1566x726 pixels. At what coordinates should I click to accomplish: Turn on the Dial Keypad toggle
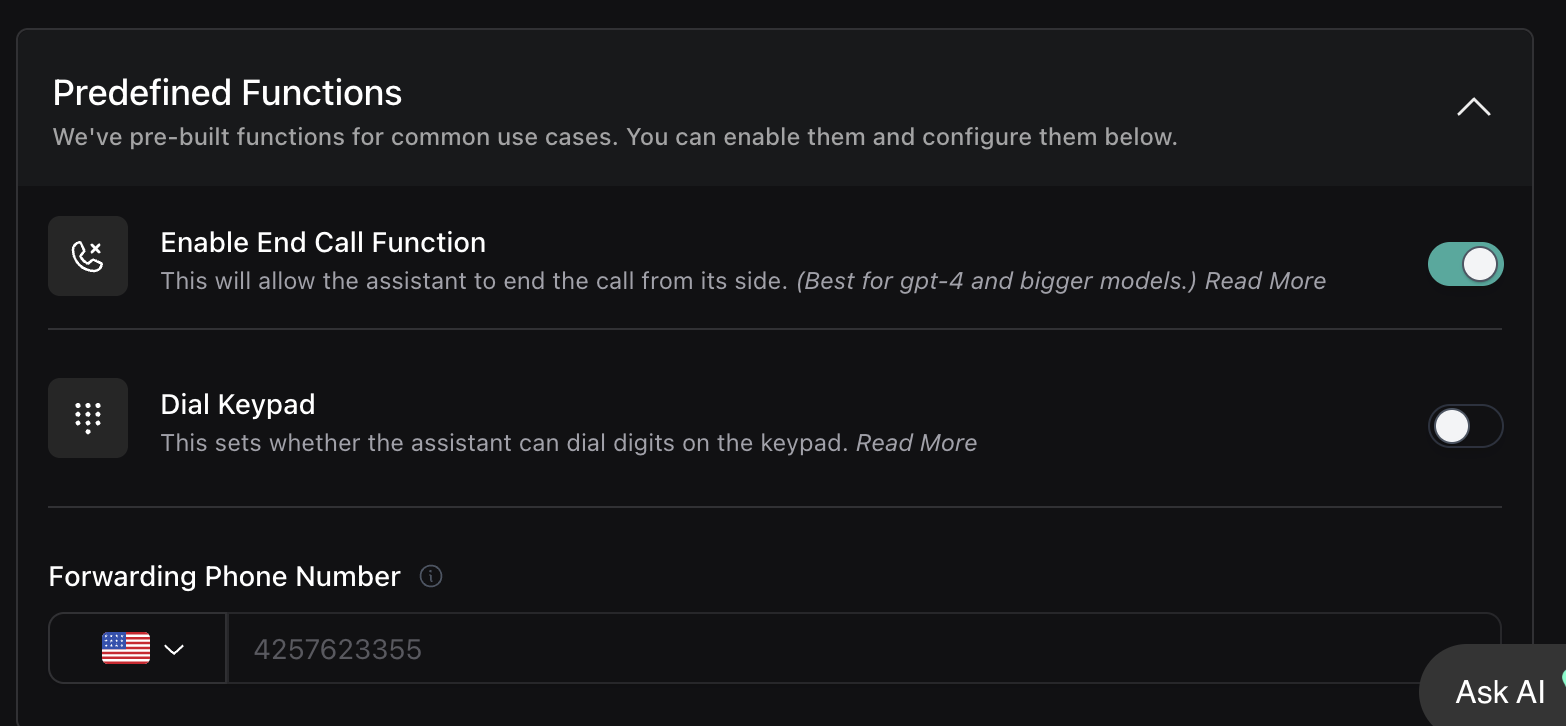(1465, 426)
